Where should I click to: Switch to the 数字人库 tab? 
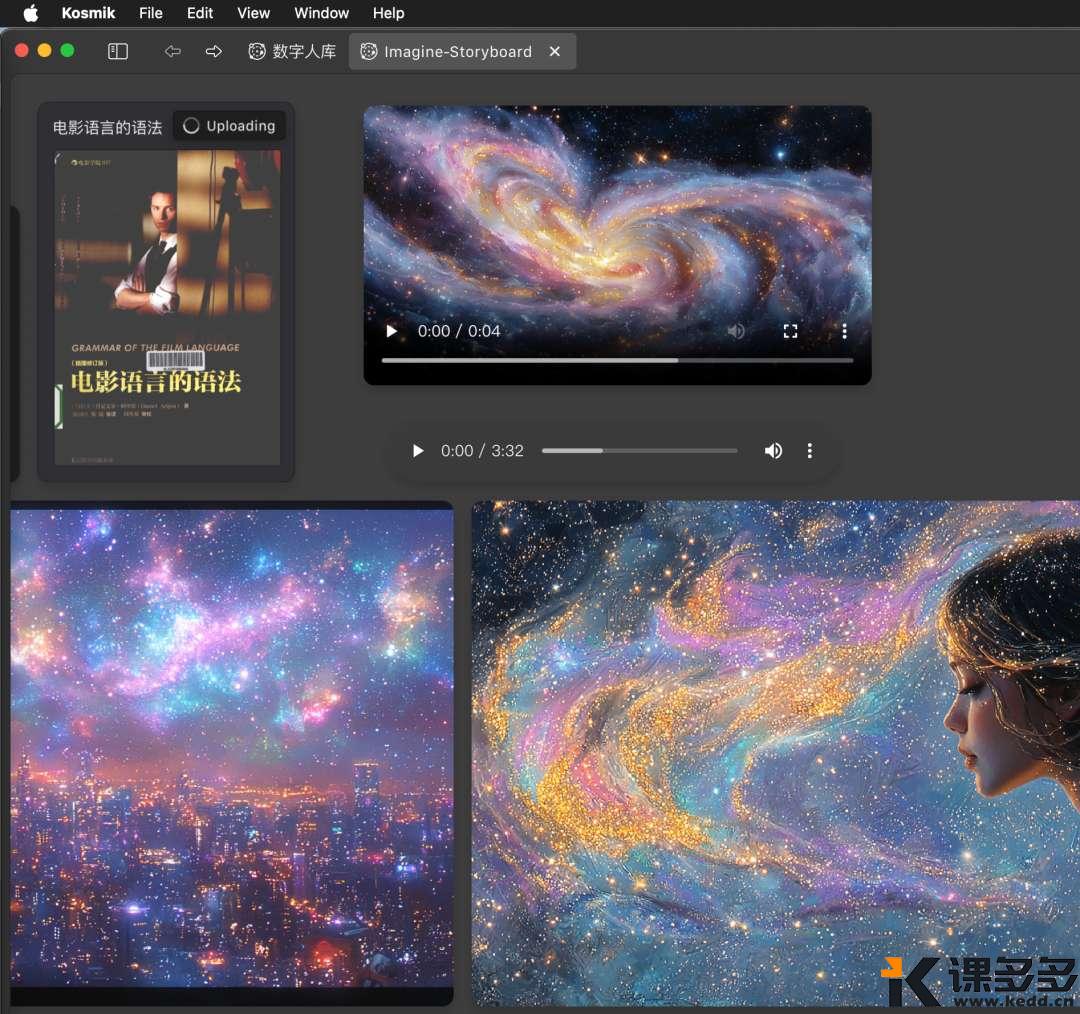(x=292, y=52)
